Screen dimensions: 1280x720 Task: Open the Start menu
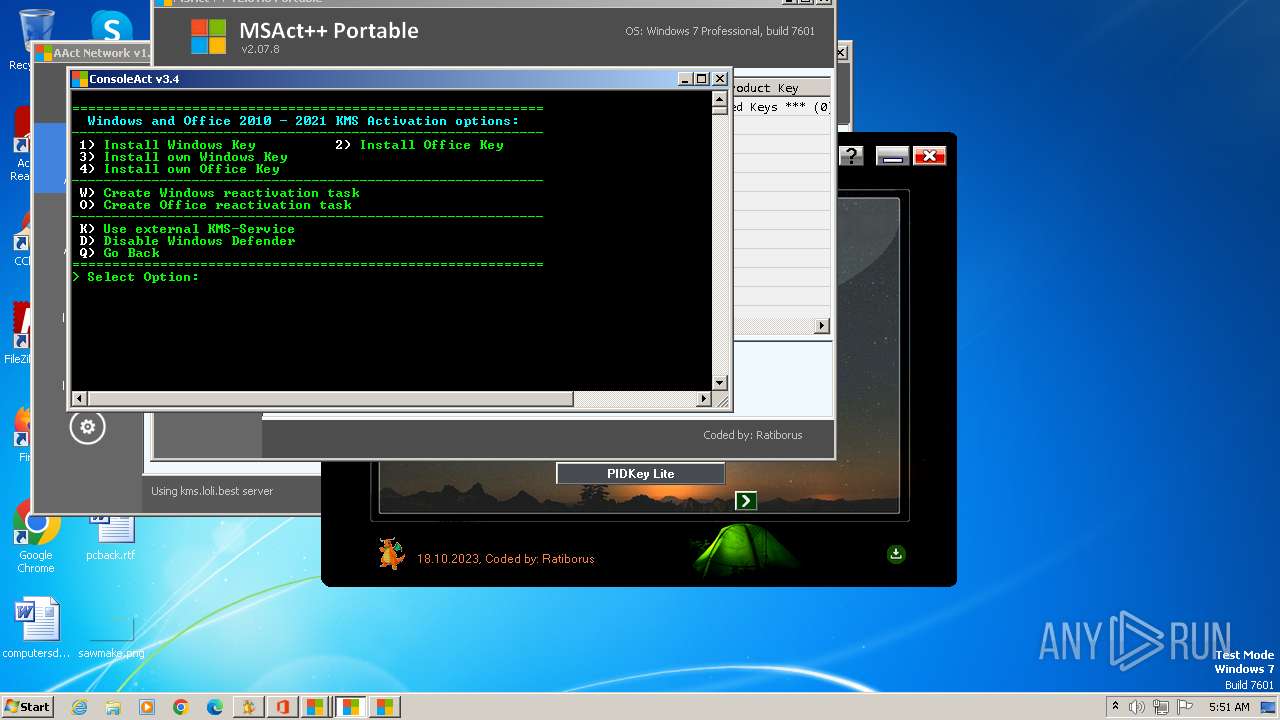pyautogui.click(x=28, y=706)
